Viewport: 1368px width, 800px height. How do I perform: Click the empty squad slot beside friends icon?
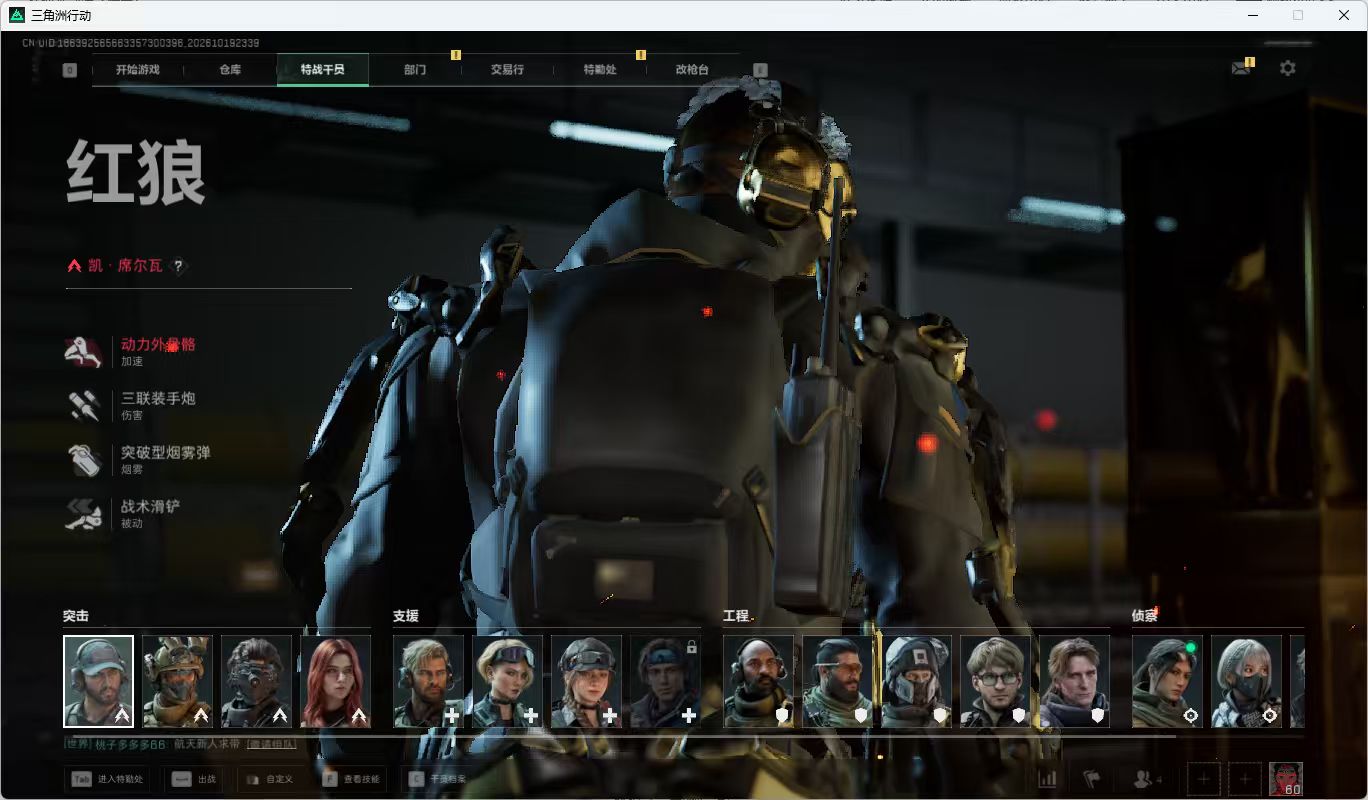coord(1204,779)
